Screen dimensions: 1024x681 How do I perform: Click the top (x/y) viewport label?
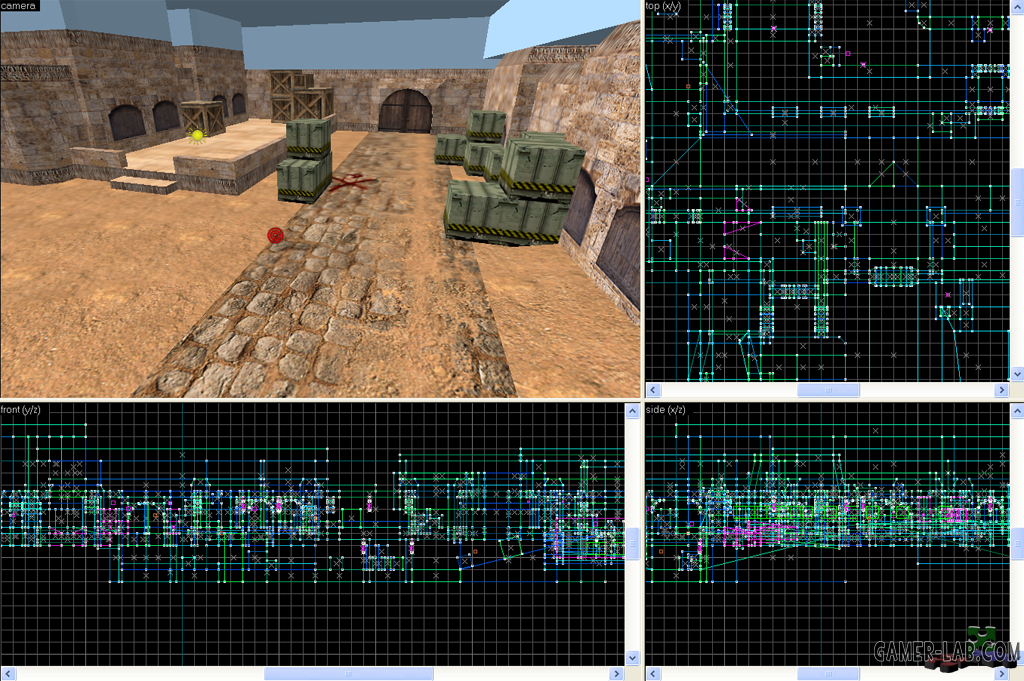(x=664, y=6)
